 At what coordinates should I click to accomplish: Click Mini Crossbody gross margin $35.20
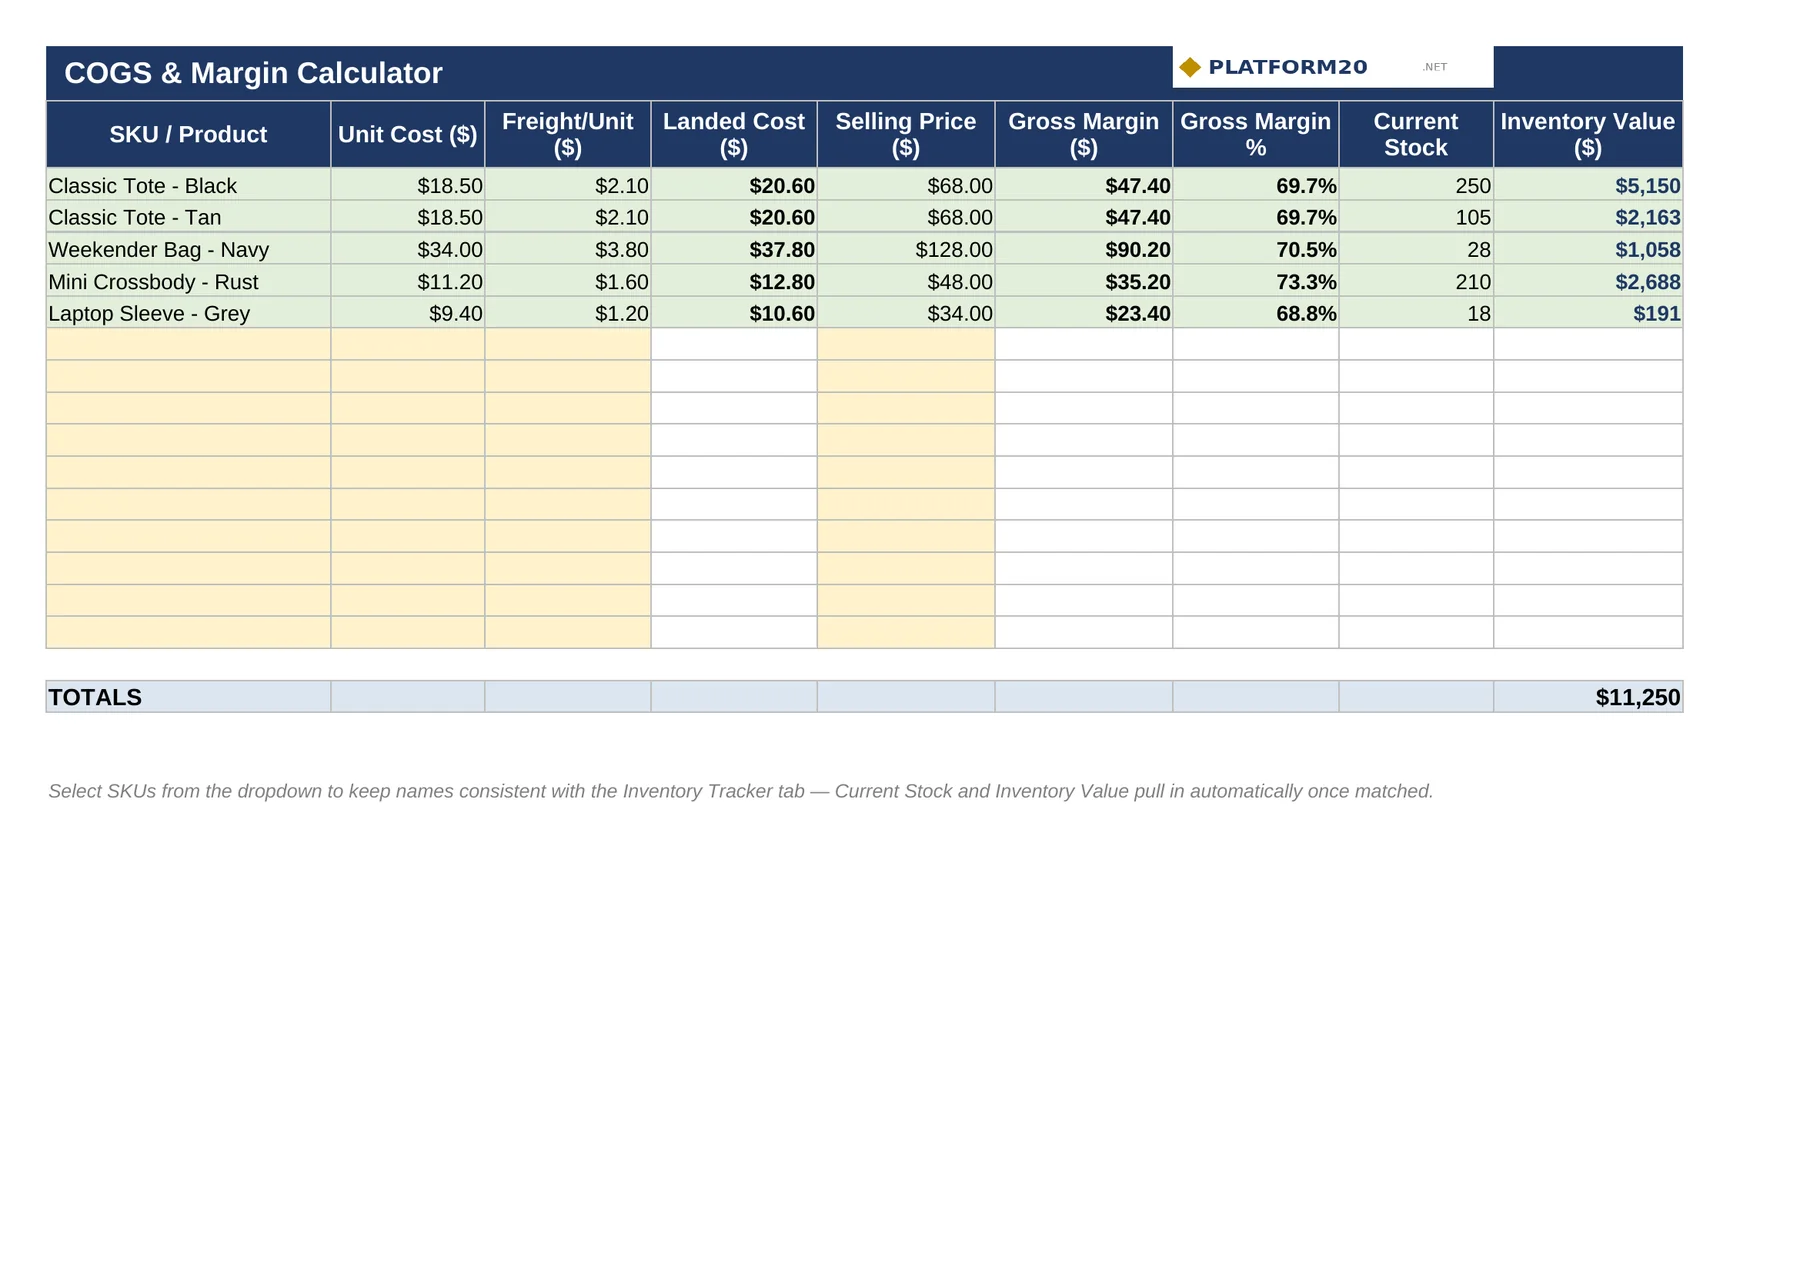point(1084,281)
